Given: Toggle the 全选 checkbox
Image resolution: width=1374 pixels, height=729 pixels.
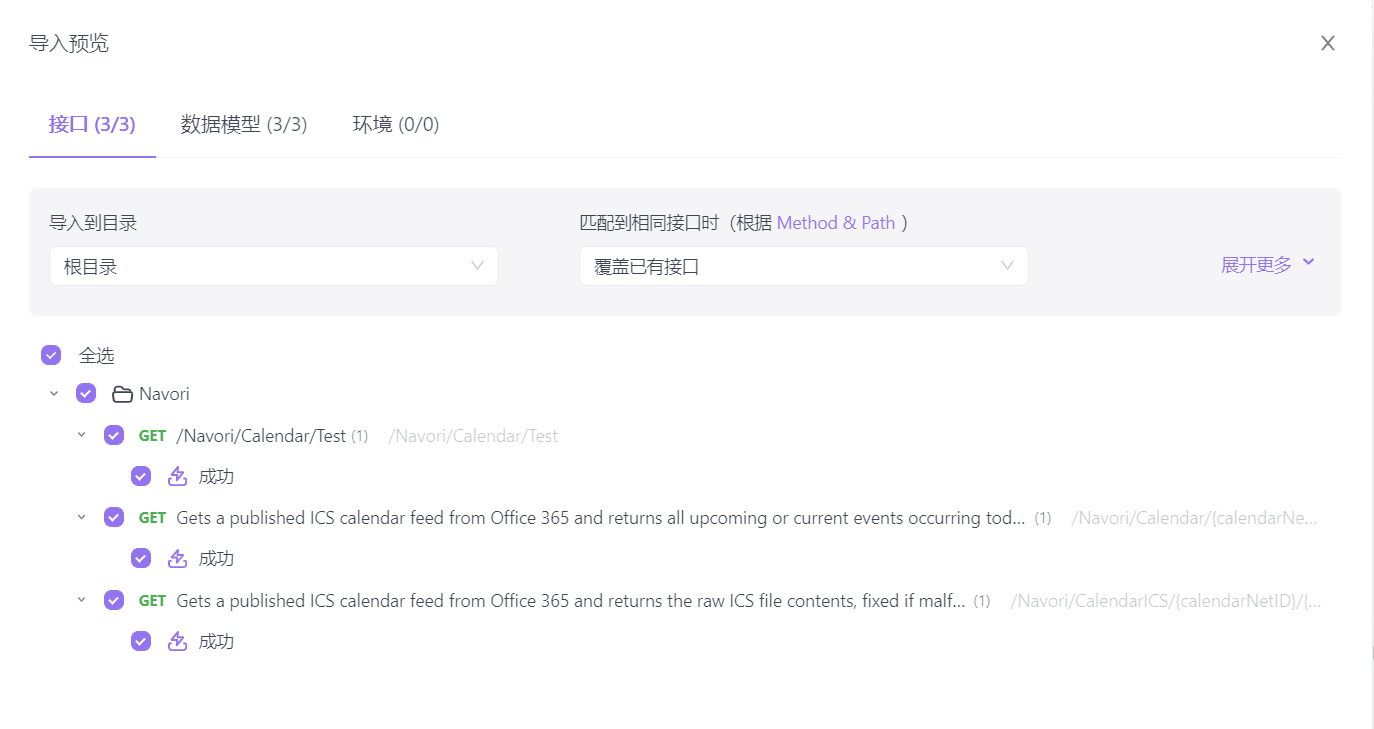Looking at the screenshot, I should 51,355.
